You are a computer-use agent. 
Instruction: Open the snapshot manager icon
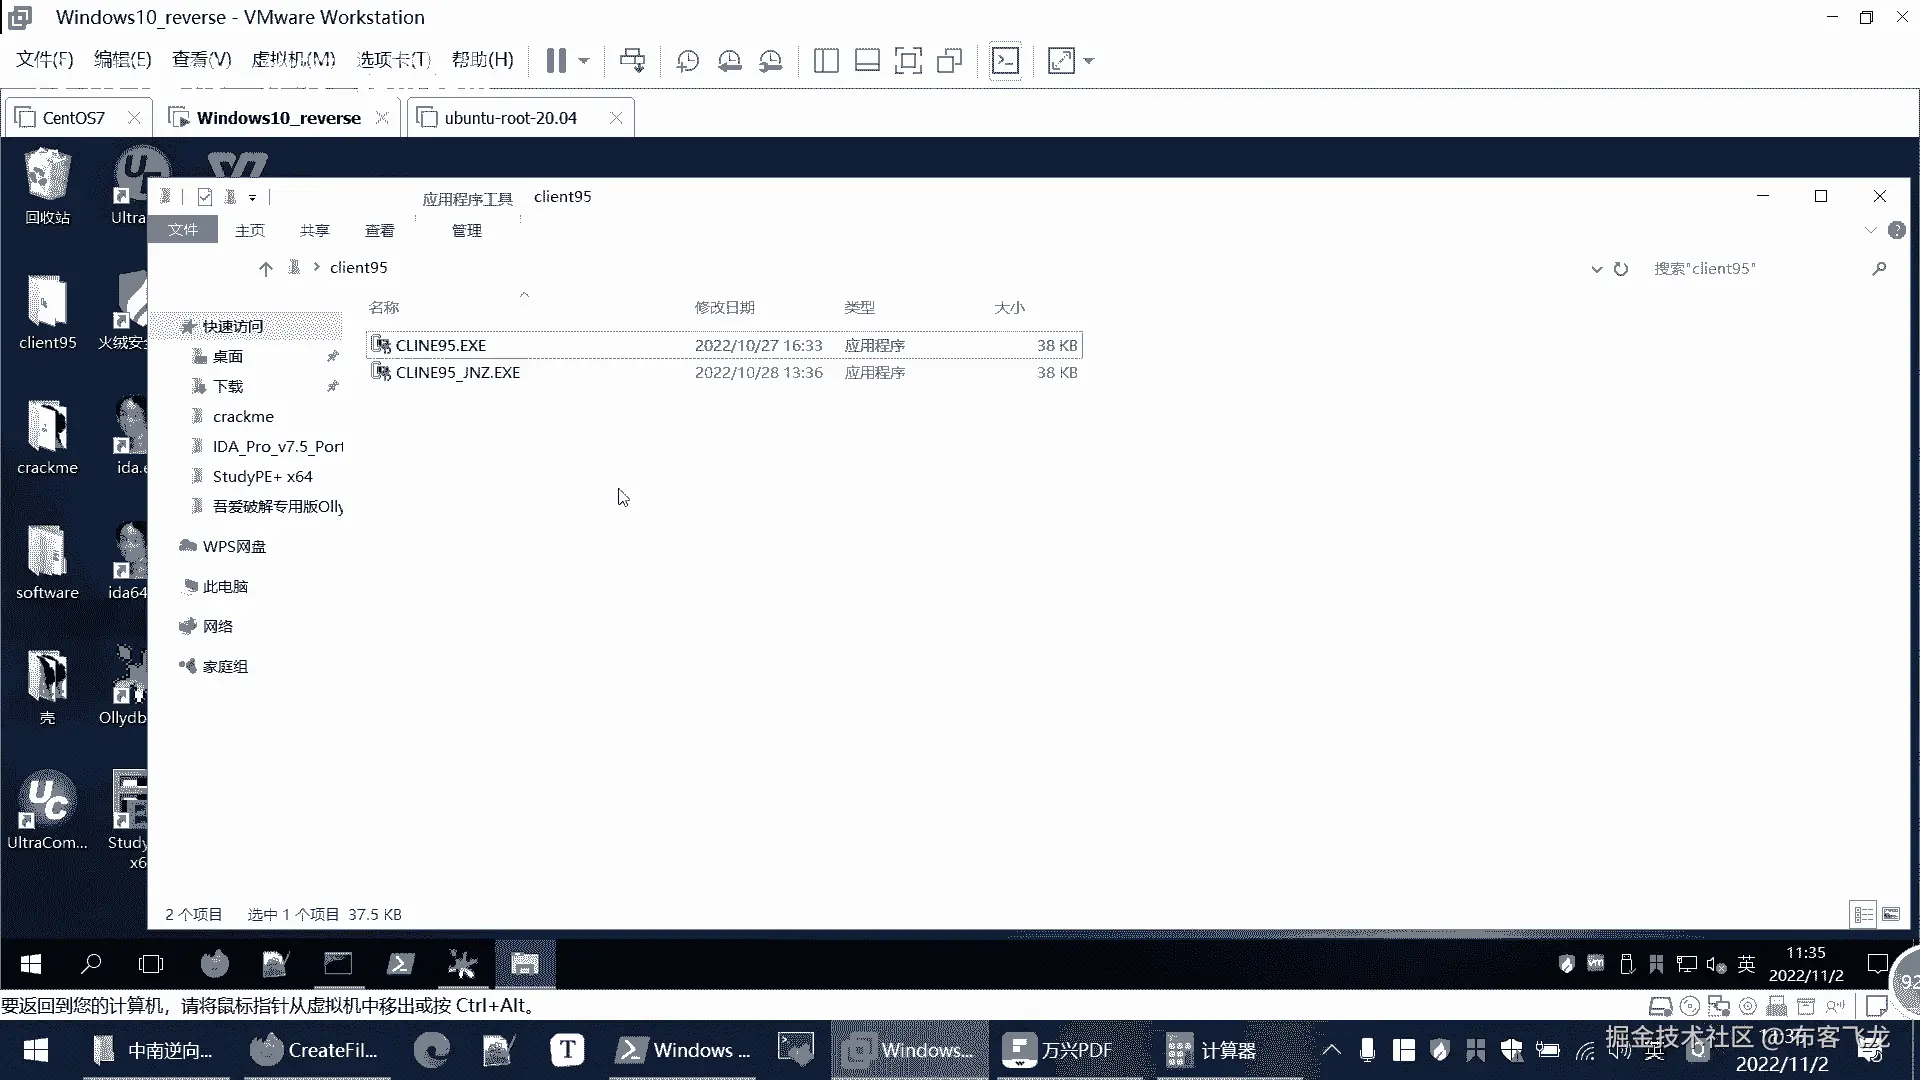[x=770, y=61]
